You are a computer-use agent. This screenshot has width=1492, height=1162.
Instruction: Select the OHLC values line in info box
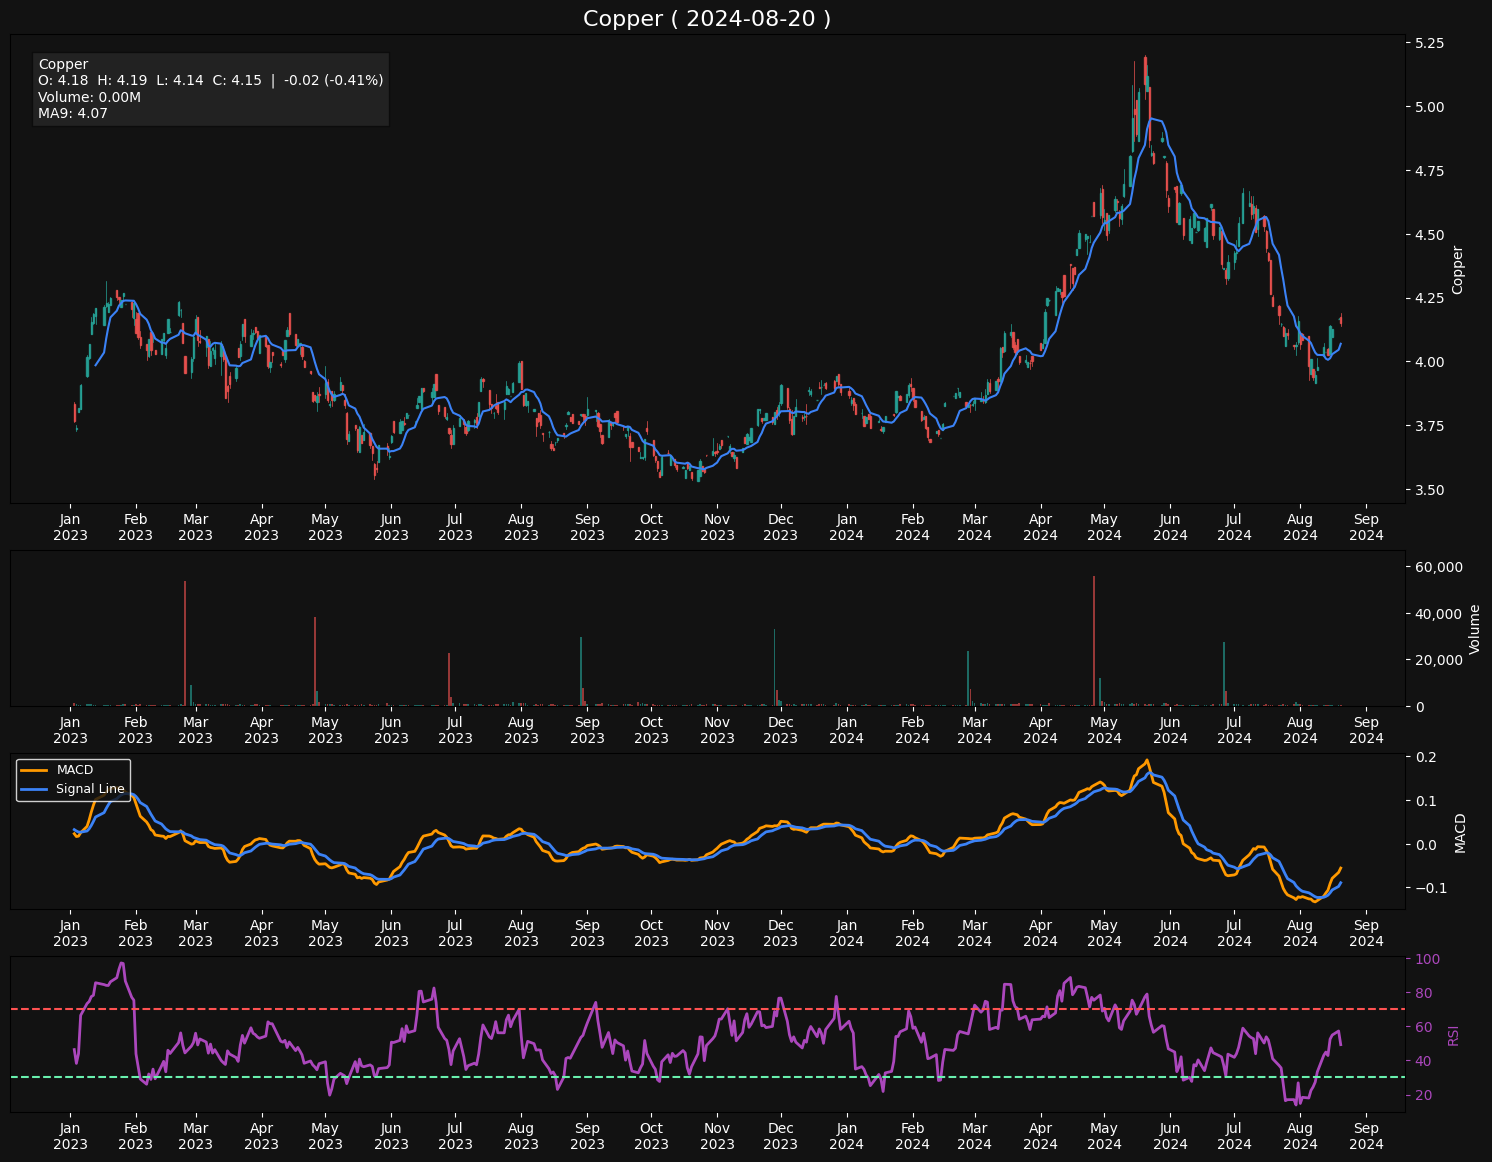coord(210,80)
